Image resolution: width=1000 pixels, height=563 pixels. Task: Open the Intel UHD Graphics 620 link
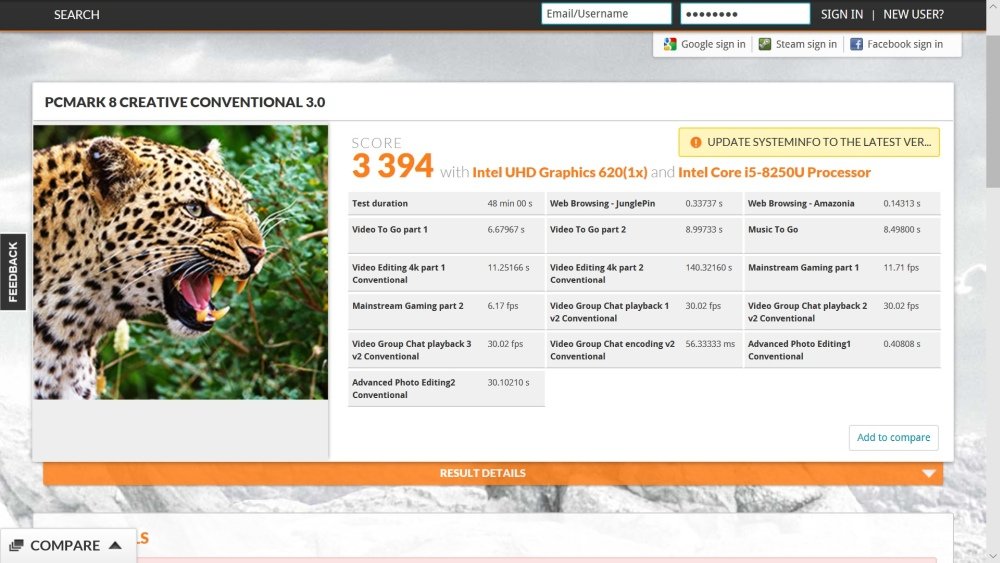[x=559, y=172]
